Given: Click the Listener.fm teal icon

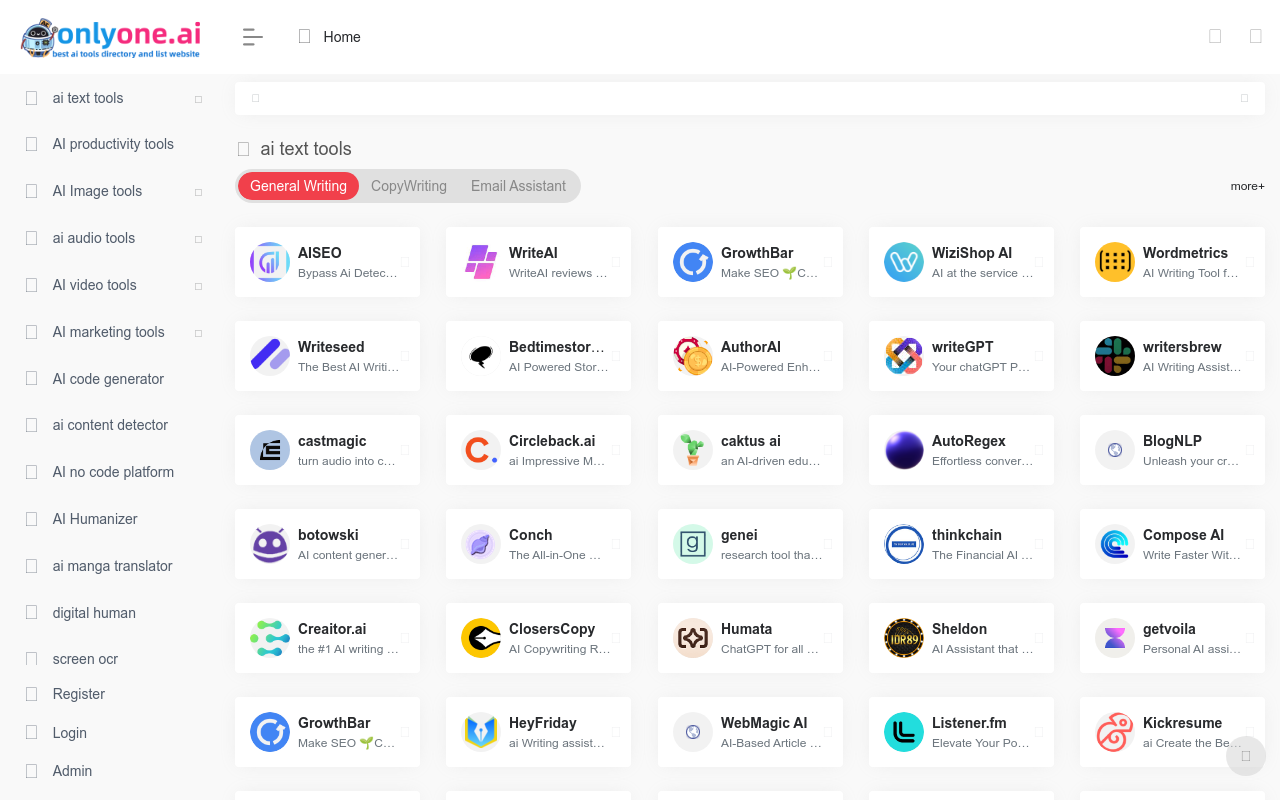Looking at the screenshot, I should click(904, 732).
